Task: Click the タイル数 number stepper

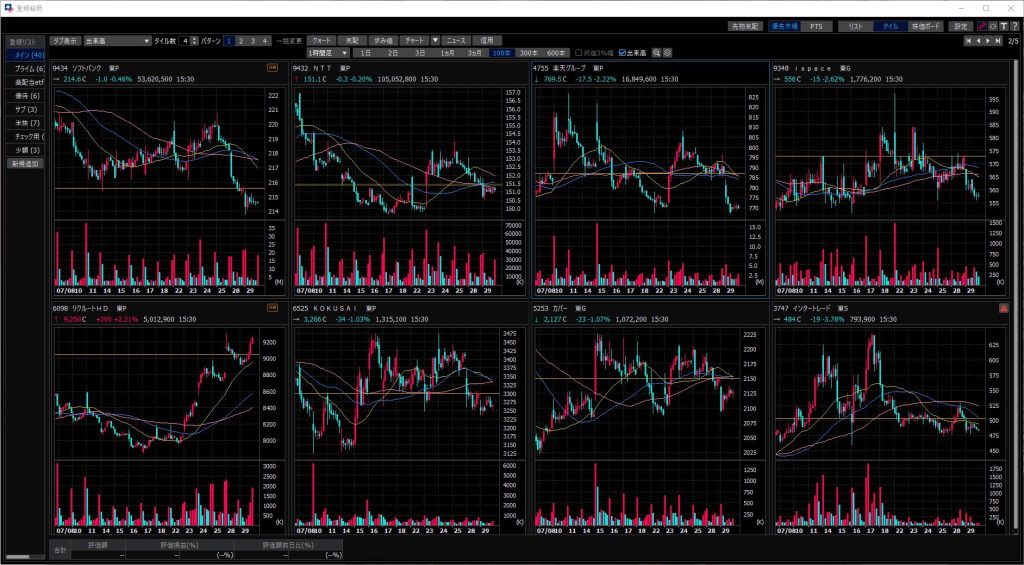Action: [186, 41]
